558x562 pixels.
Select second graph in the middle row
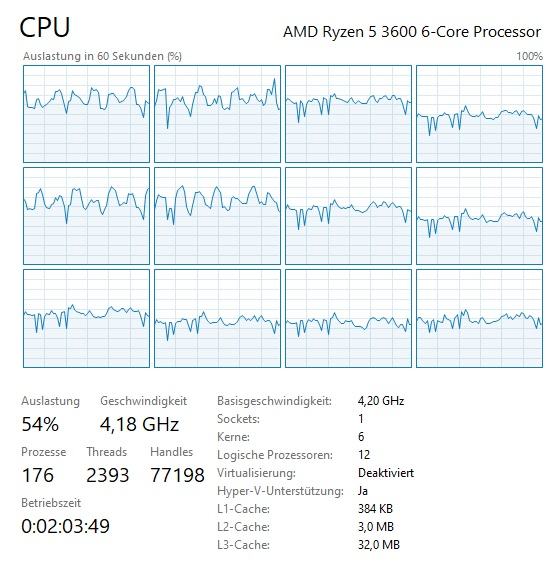coord(218,216)
